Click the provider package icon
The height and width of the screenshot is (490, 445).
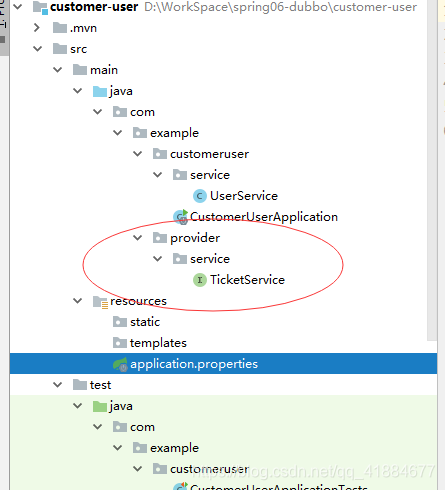(160, 238)
